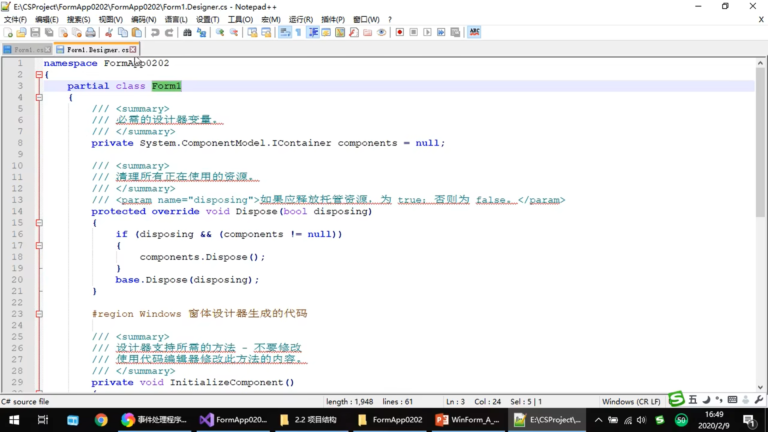Create a new file with the New icon

point(8,32)
